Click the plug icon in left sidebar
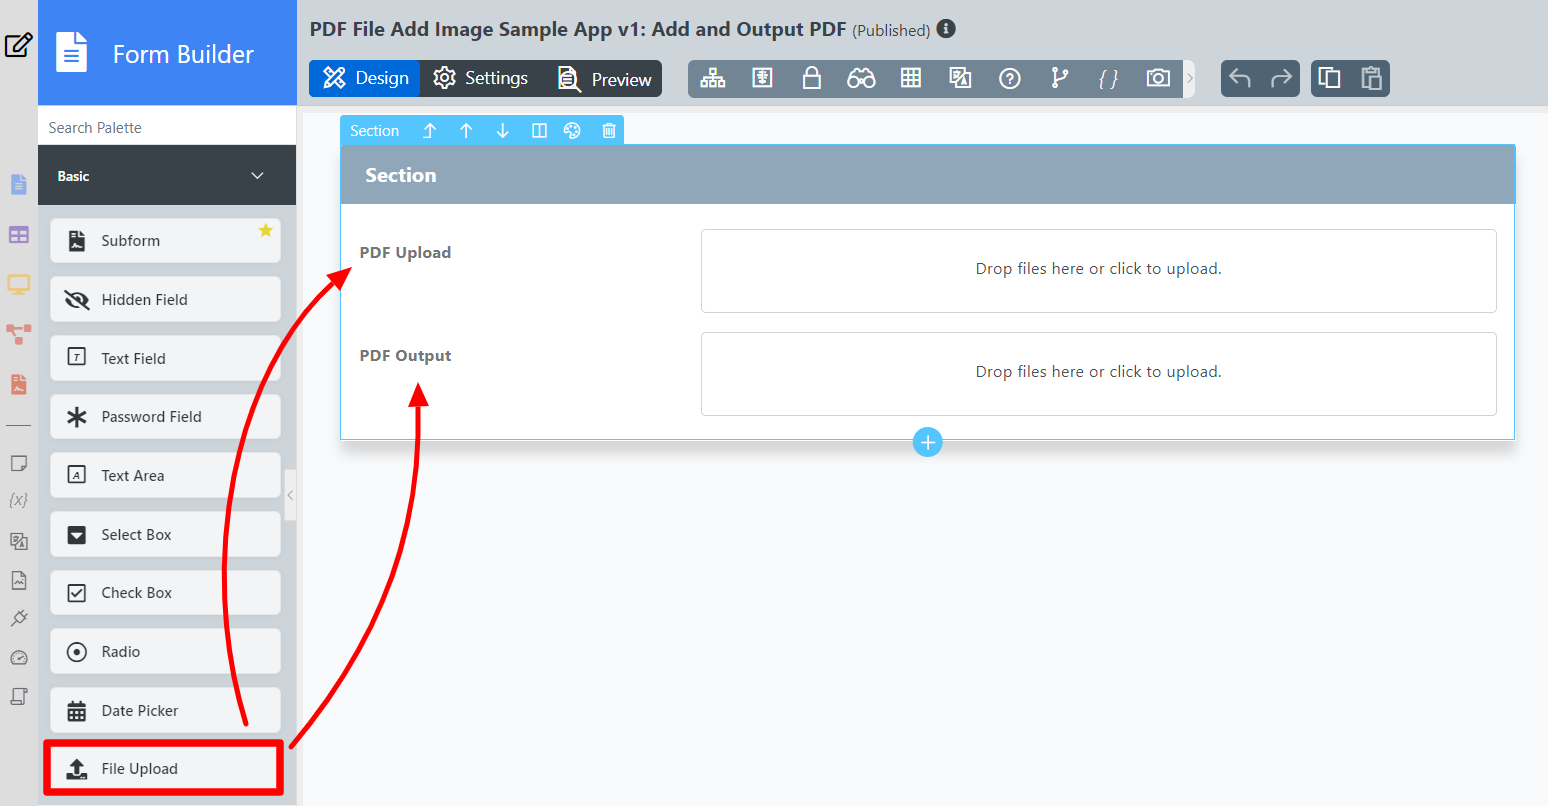This screenshot has height=806, width=1548. point(18,618)
